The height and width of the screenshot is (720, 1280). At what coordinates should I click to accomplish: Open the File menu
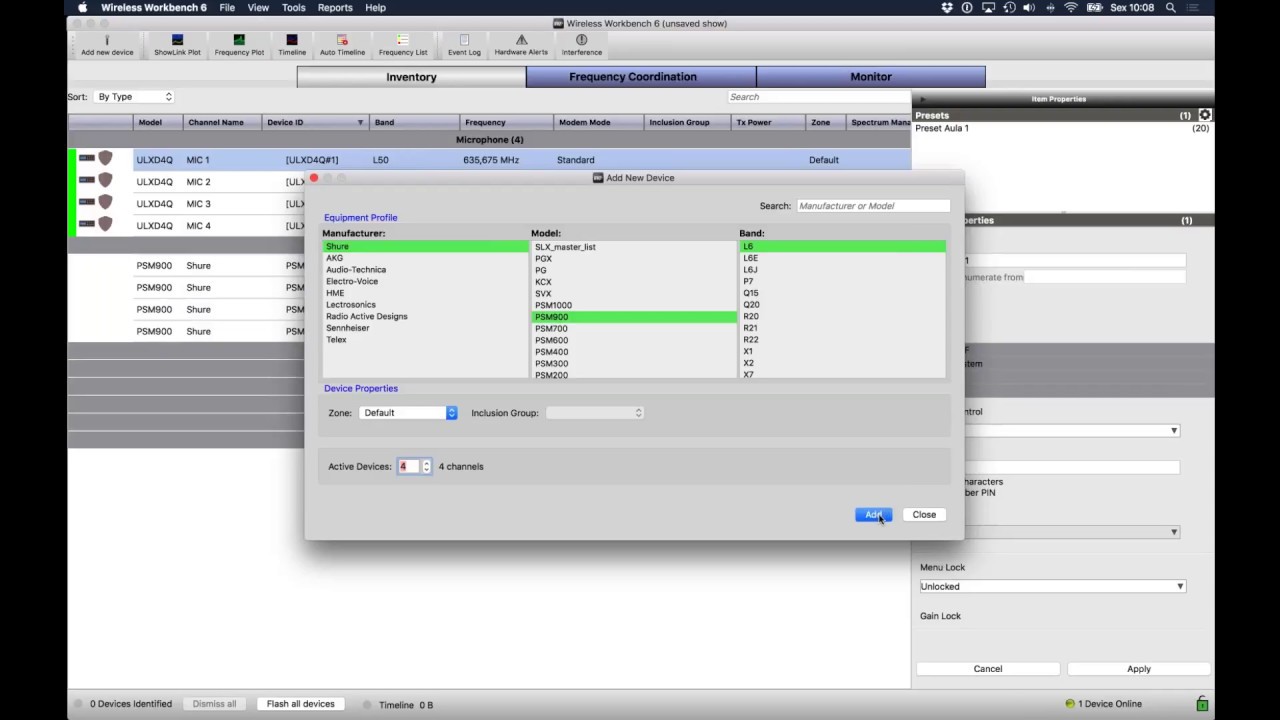point(227,8)
